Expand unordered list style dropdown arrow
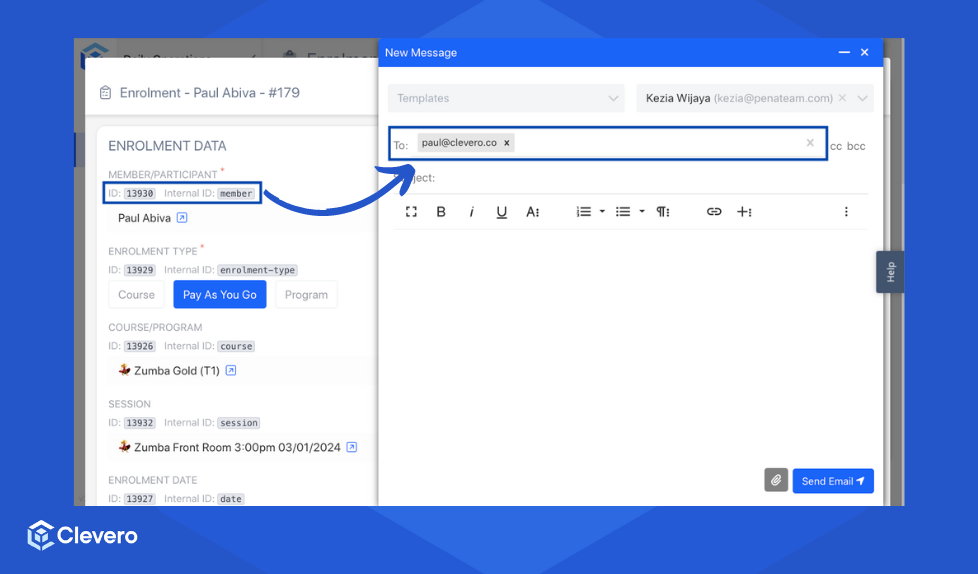This screenshot has width=978, height=574. (642, 212)
